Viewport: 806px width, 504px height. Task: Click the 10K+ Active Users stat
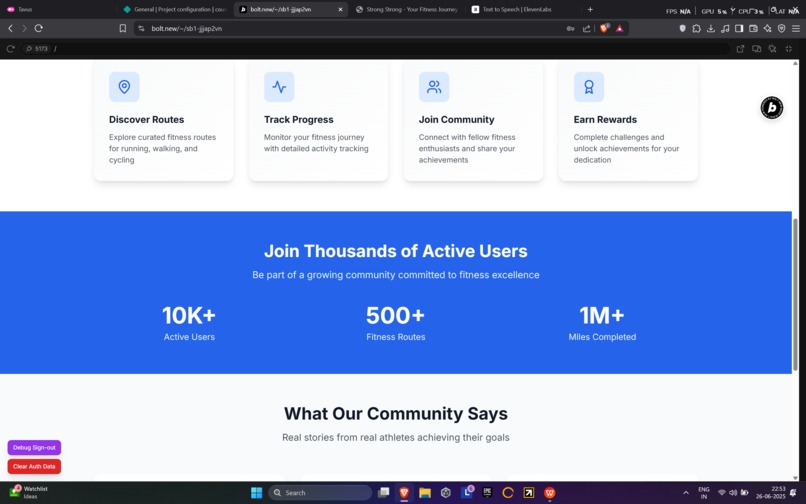click(189, 323)
